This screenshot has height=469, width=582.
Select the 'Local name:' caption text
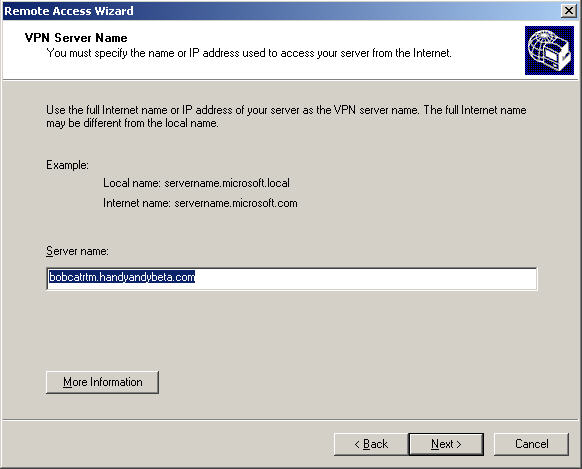tap(131, 183)
